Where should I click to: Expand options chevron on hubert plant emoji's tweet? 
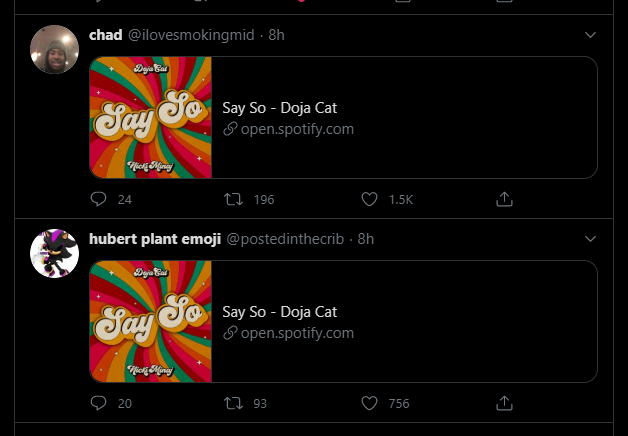[590, 239]
